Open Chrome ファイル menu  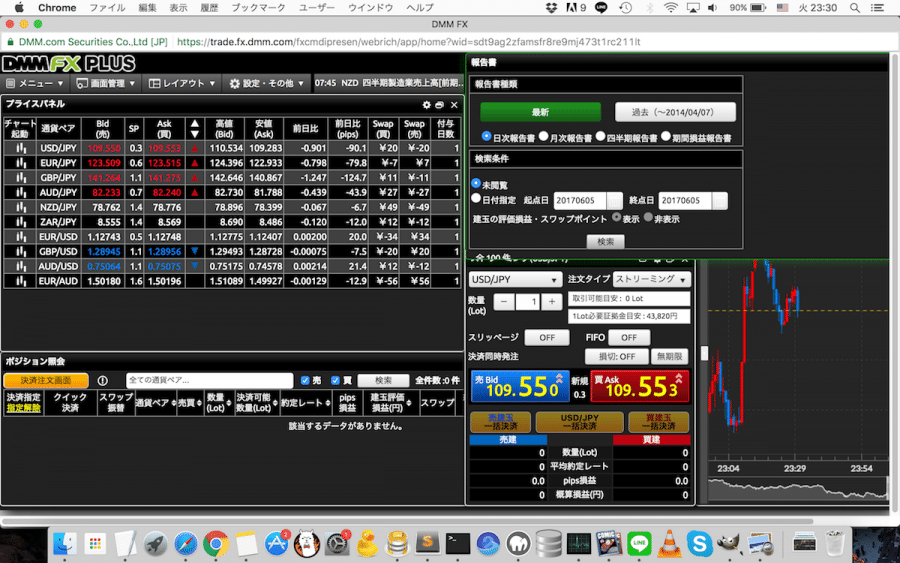point(107,7)
